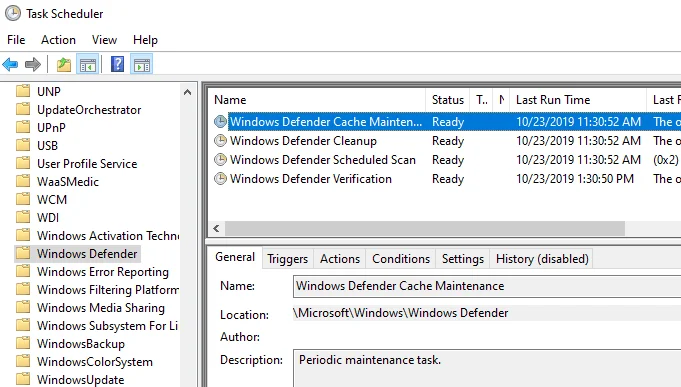Select the Windows Defender Verification task name

pos(311,179)
